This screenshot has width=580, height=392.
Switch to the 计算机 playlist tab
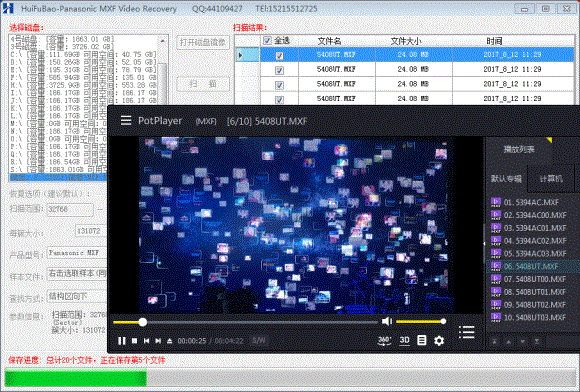(551, 179)
